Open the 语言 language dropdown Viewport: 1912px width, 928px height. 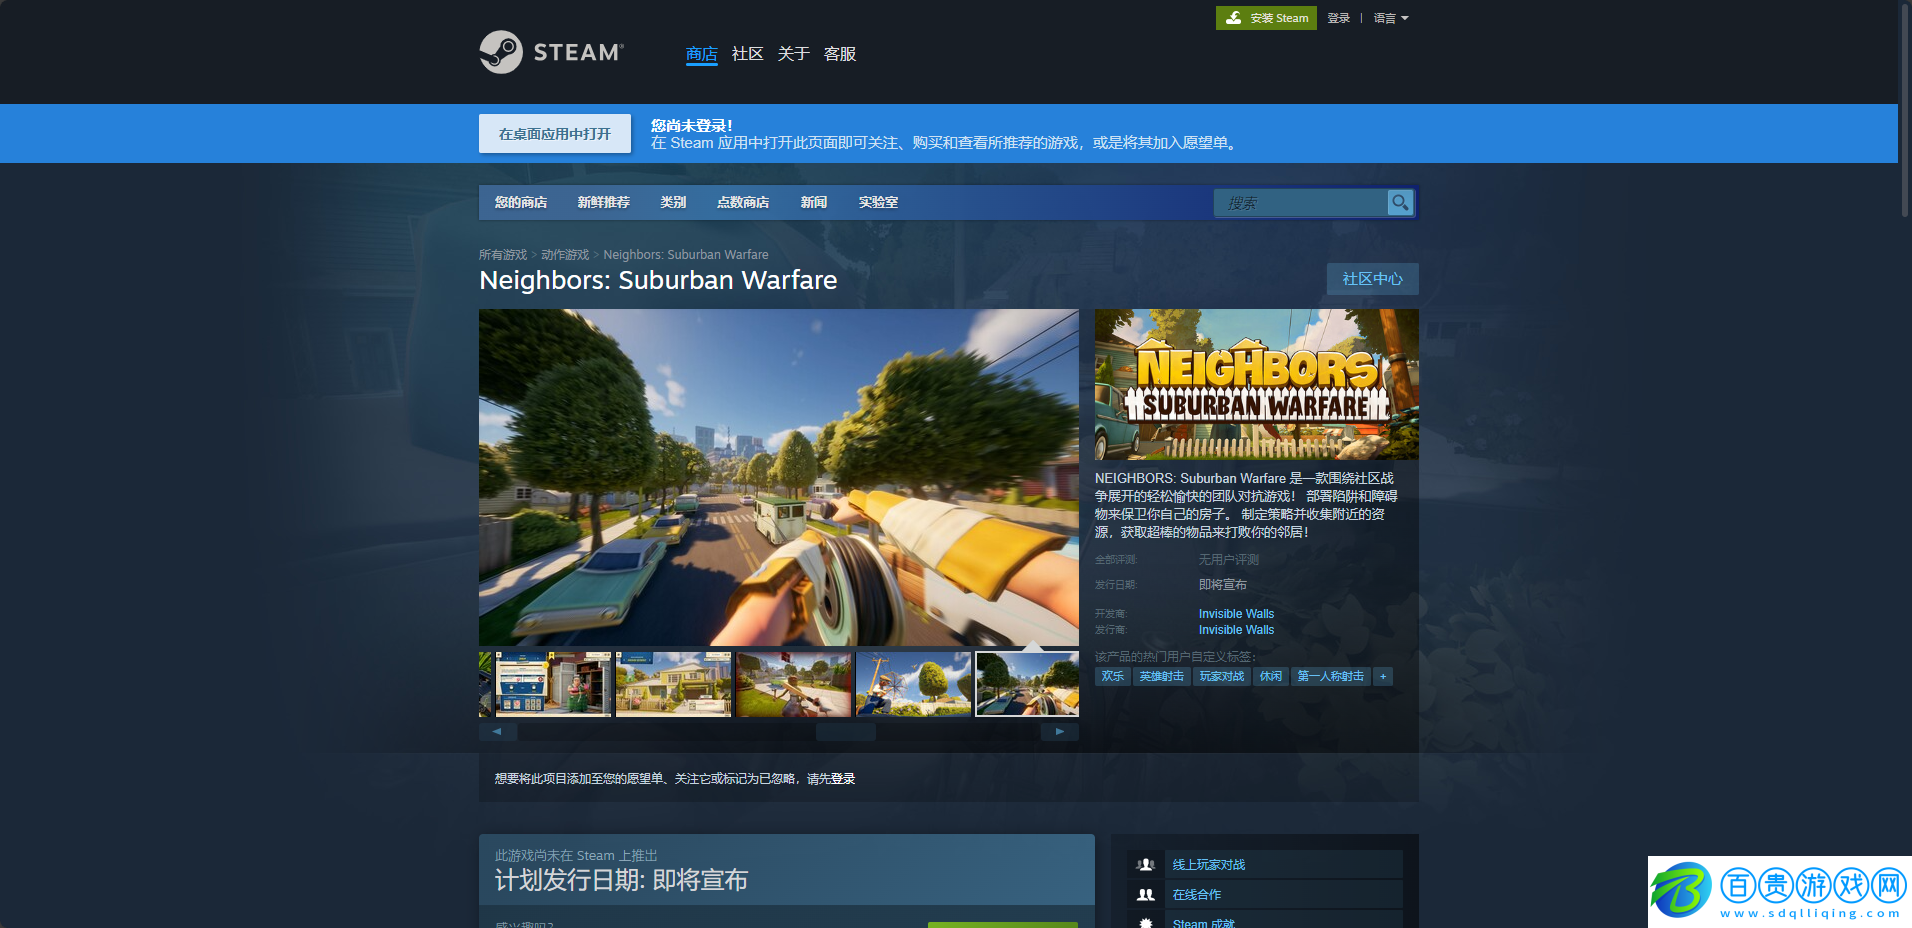[1390, 18]
